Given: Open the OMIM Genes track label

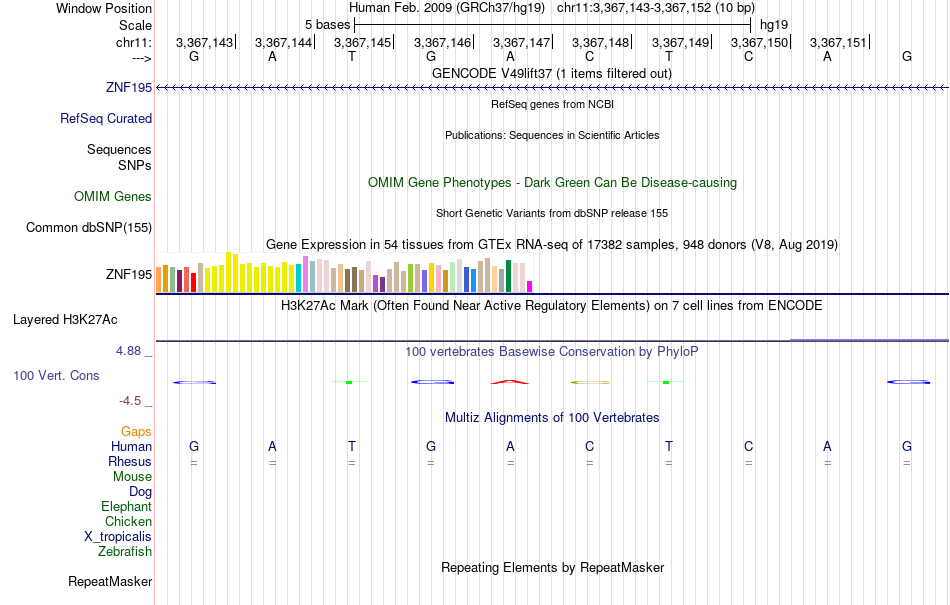Looking at the screenshot, I should (x=112, y=196).
